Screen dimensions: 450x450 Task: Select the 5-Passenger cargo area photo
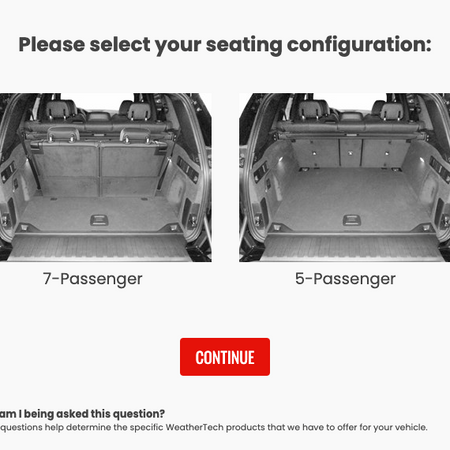[x=345, y=177]
